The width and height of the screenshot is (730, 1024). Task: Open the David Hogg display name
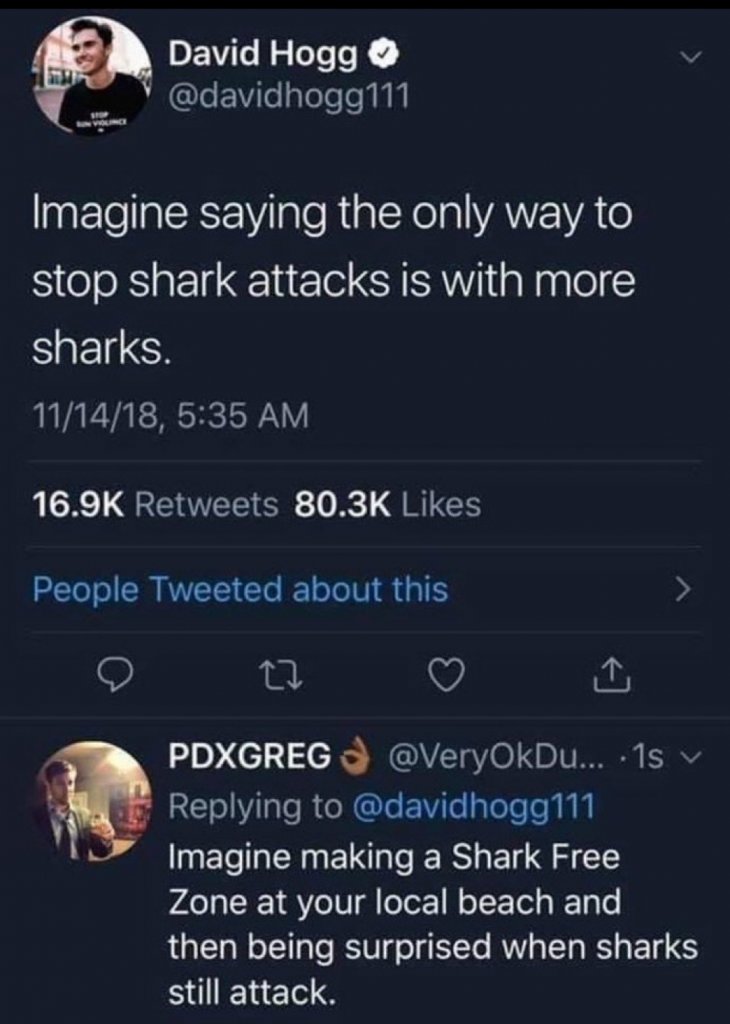pos(262,54)
